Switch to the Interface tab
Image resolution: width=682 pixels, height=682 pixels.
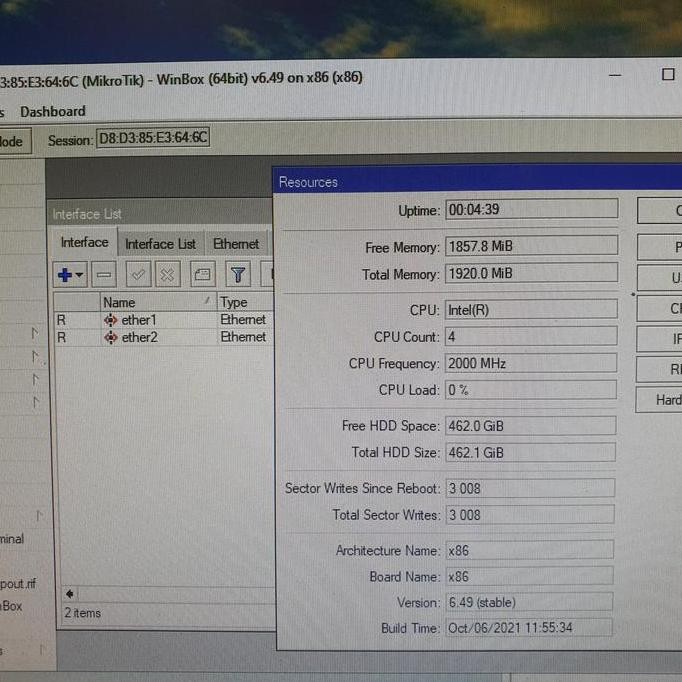84,242
